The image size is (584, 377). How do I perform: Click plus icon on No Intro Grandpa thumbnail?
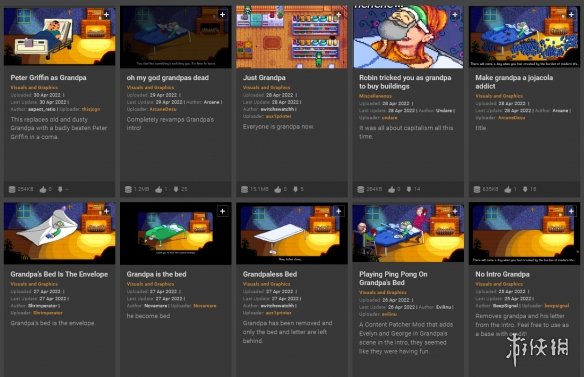(571, 211)
